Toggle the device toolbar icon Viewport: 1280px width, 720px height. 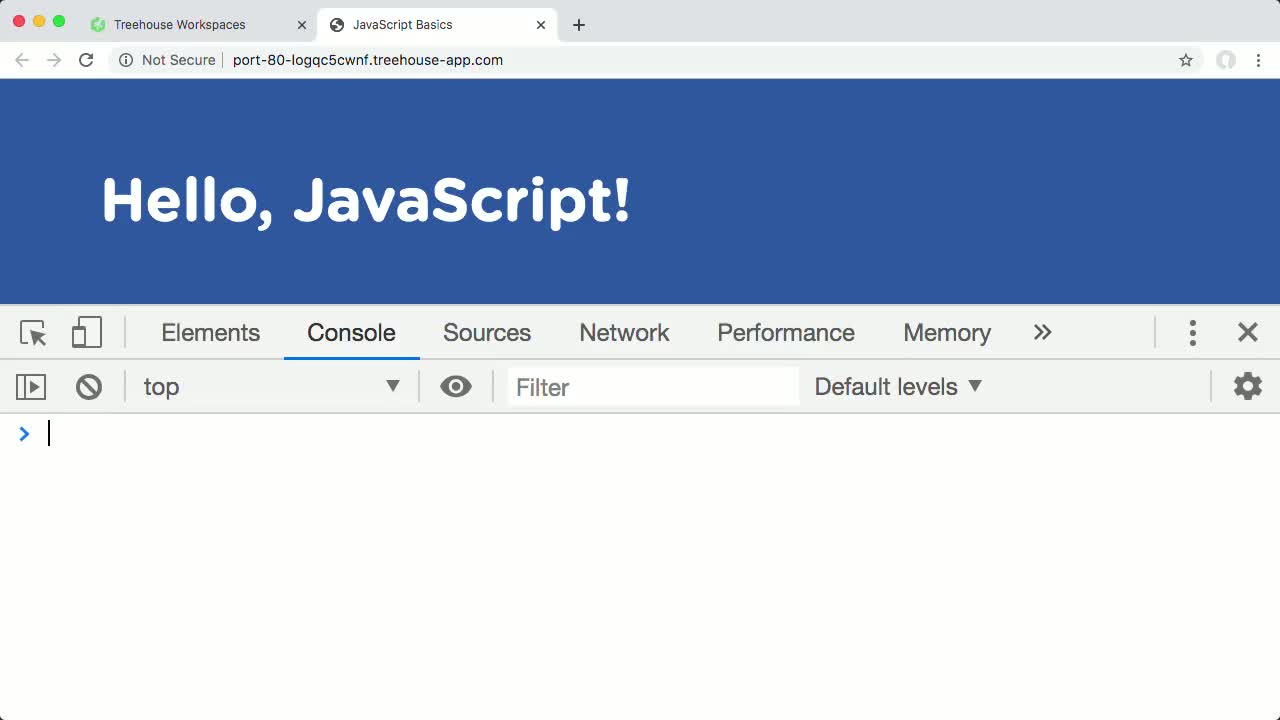coord(87,332)
